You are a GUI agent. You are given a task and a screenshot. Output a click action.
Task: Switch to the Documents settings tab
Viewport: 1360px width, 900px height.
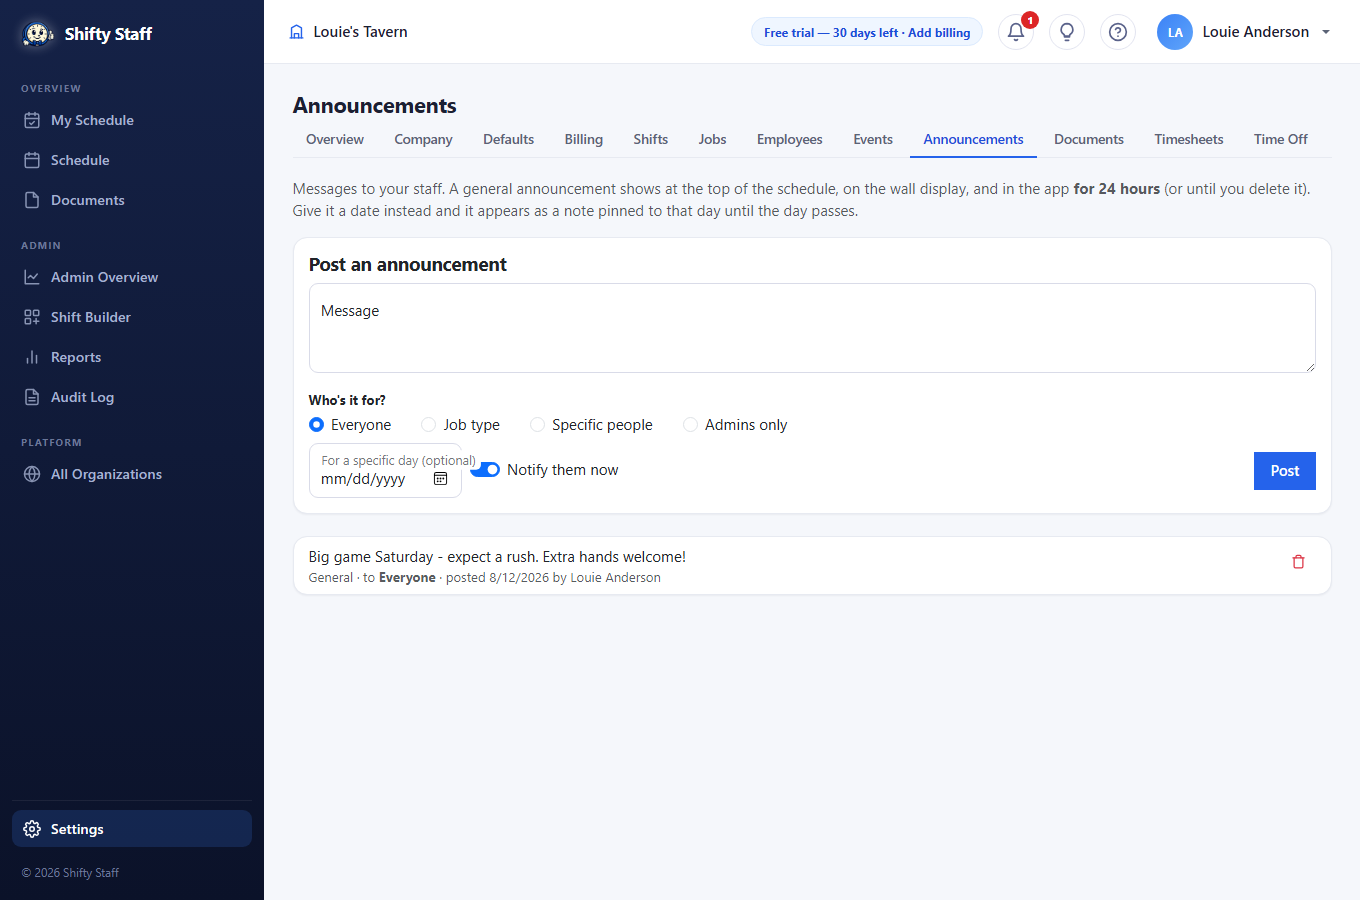[1088, 139]
